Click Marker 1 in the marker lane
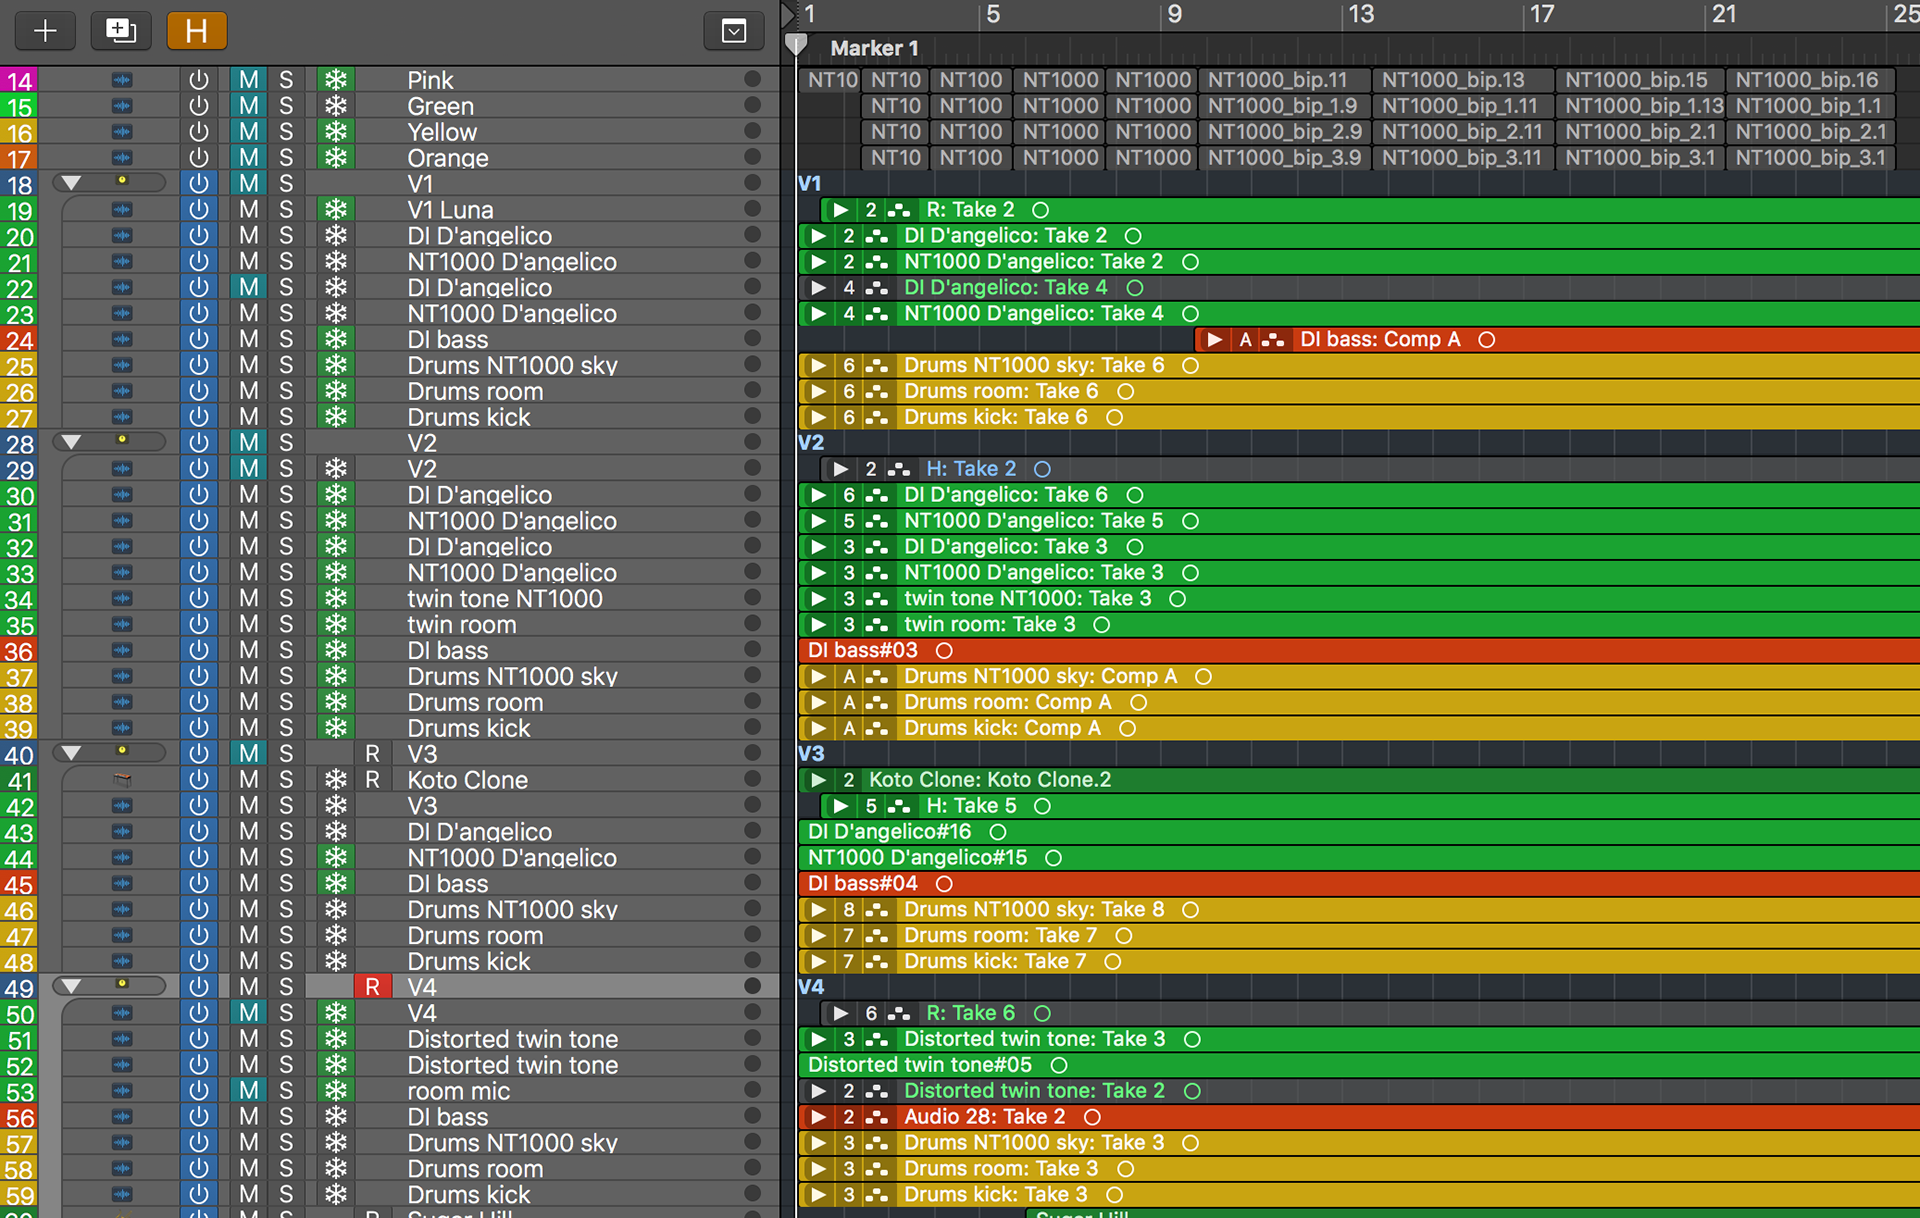 coord(874,48)
